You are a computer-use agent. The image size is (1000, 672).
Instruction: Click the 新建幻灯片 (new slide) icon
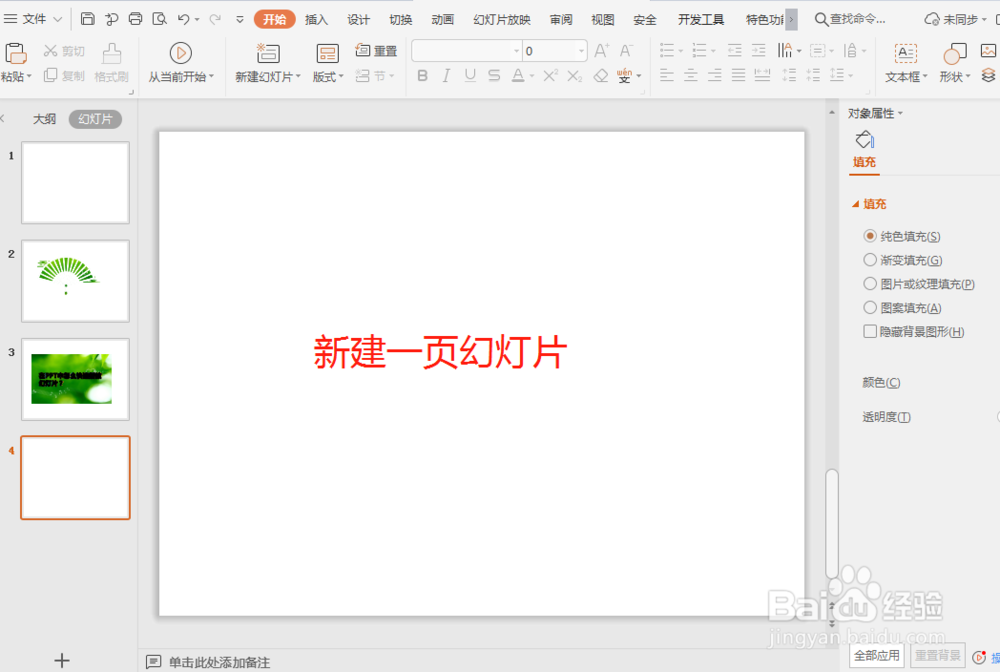266,53
